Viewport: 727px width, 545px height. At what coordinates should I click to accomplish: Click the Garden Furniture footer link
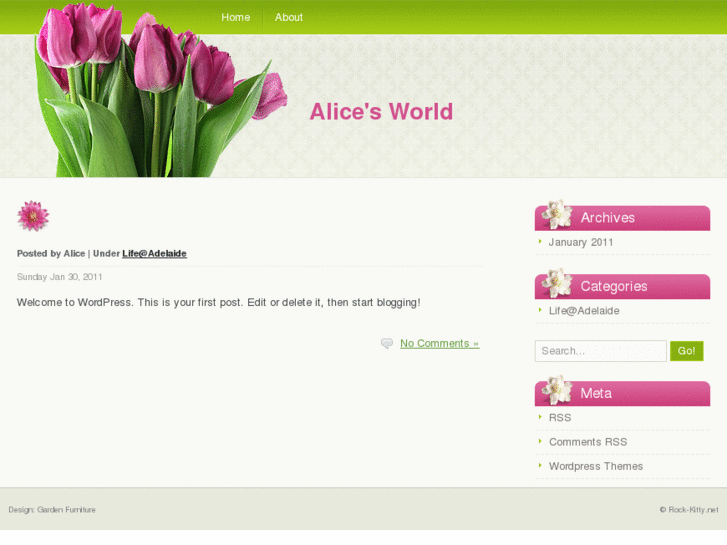coord(66,510)
